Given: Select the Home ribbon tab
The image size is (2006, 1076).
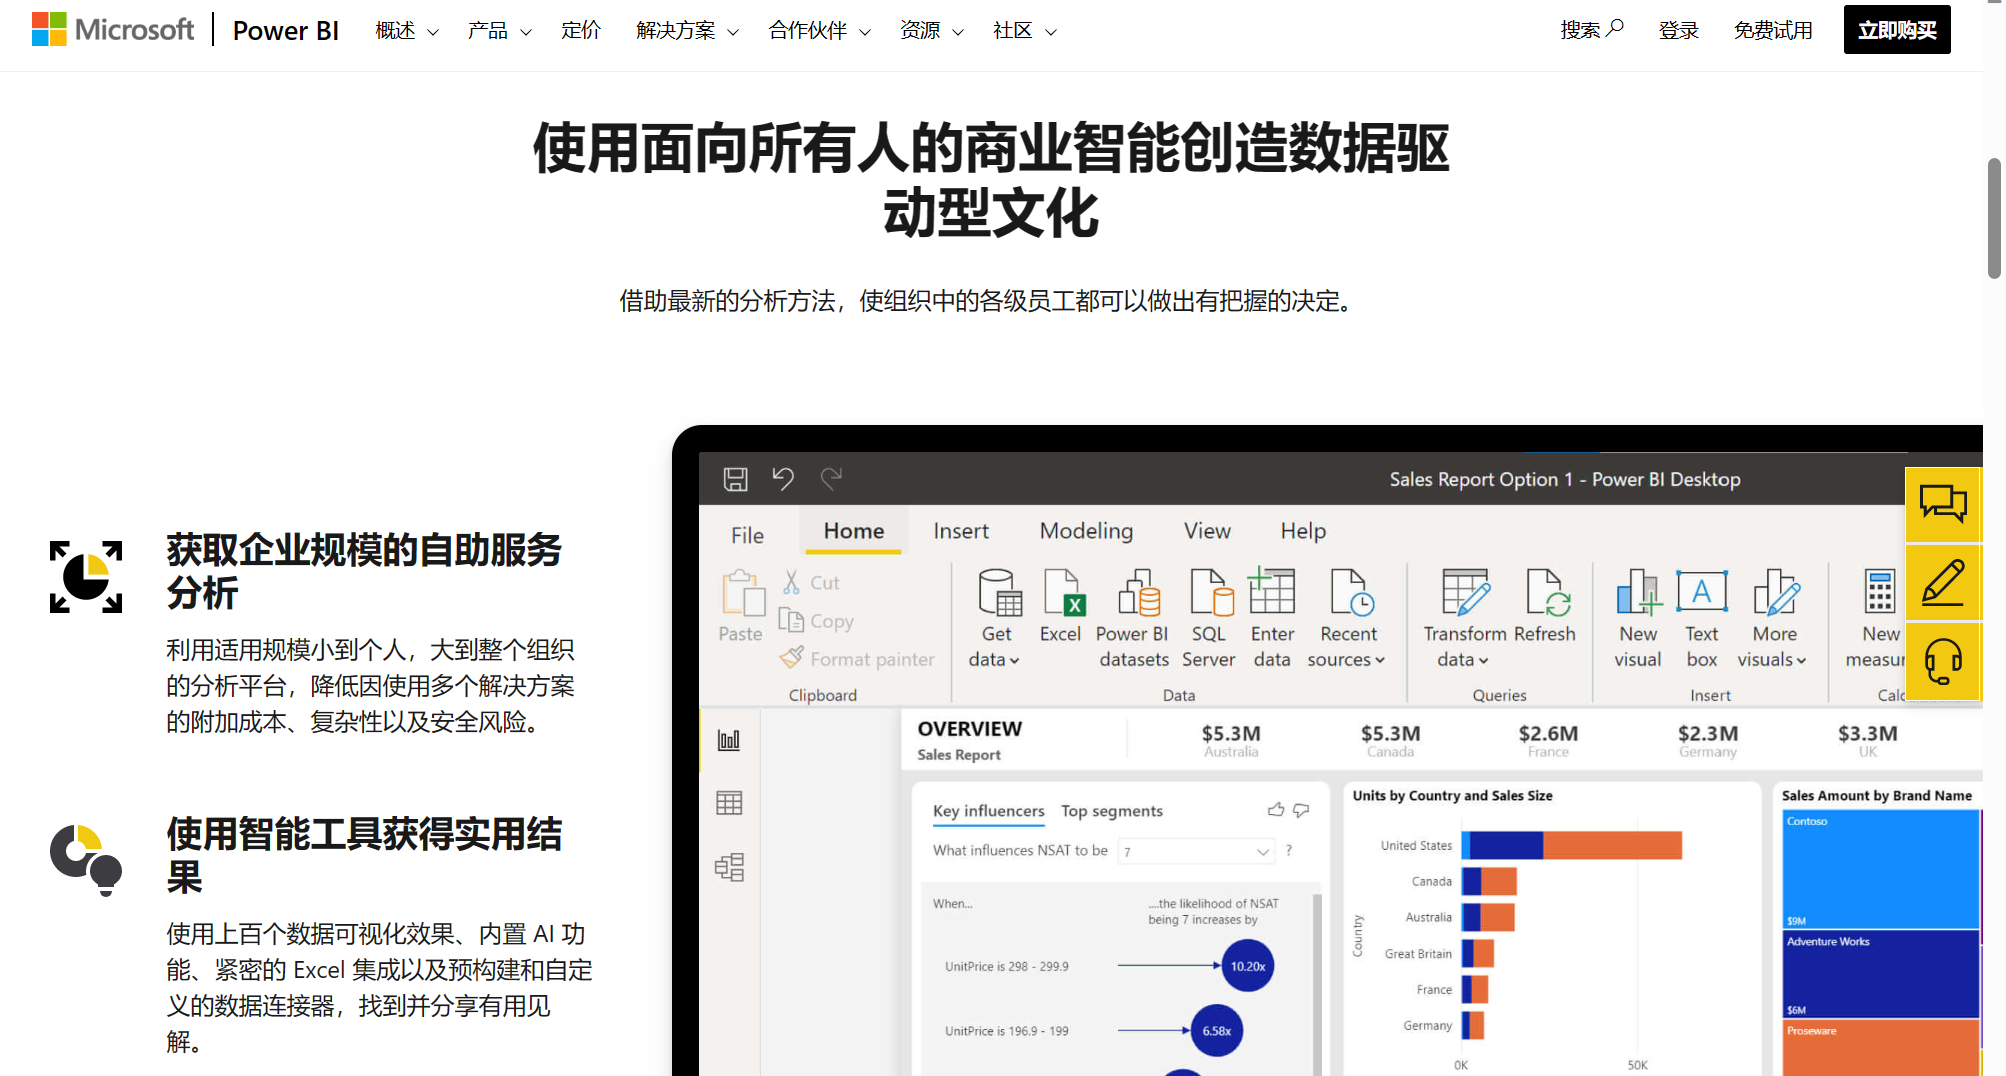Looking at the screenshot, I should (854, 531).
